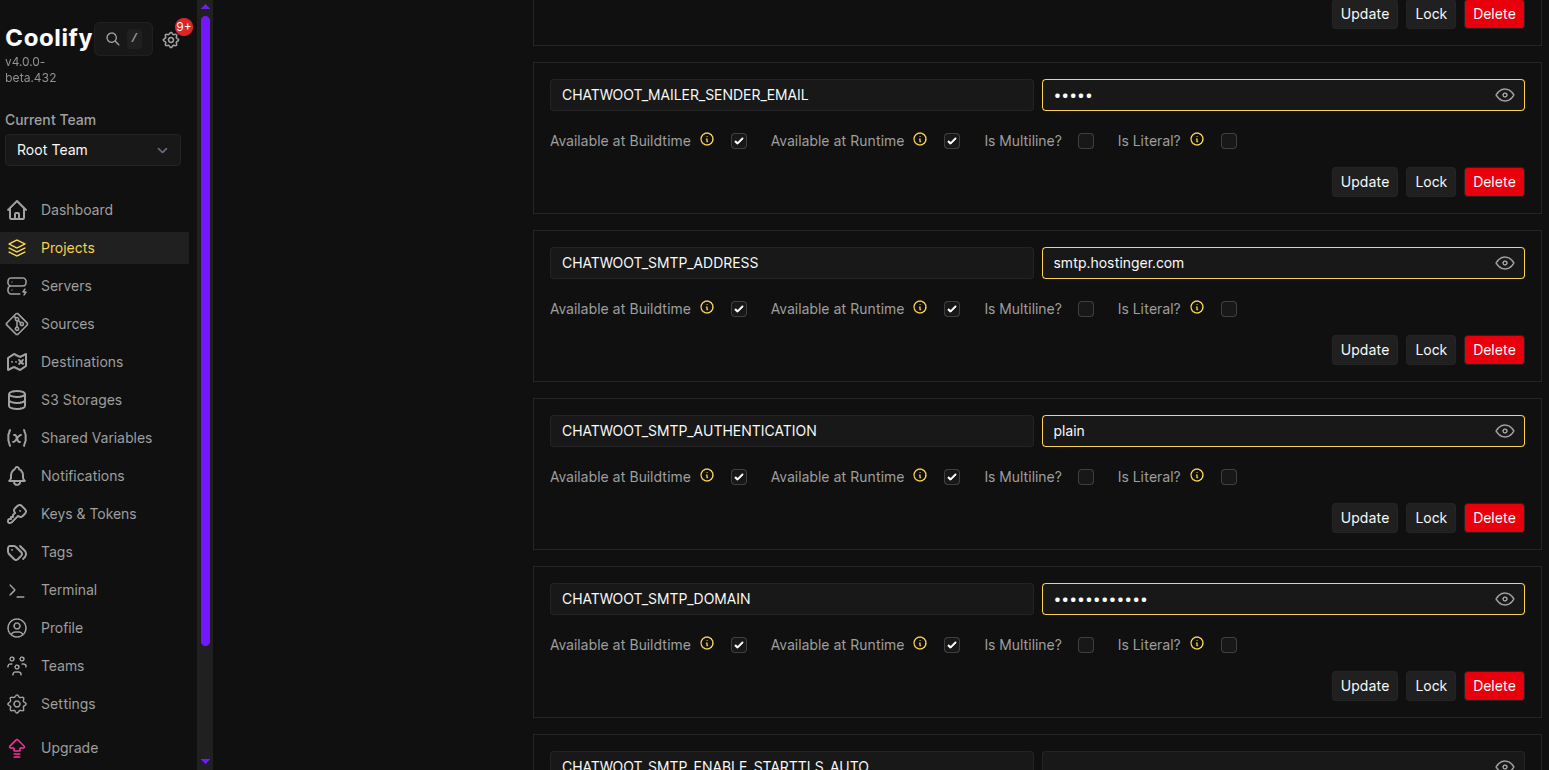Open the Terminal menu item
Screen dimensions: 1549x770
[x=69, y=590]
